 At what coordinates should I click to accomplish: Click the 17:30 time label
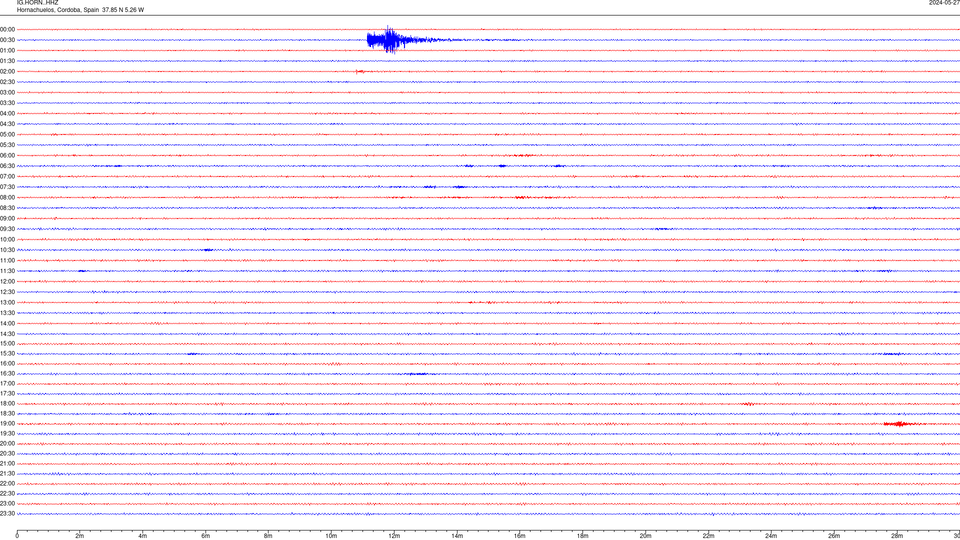click(x=7, y=394)
